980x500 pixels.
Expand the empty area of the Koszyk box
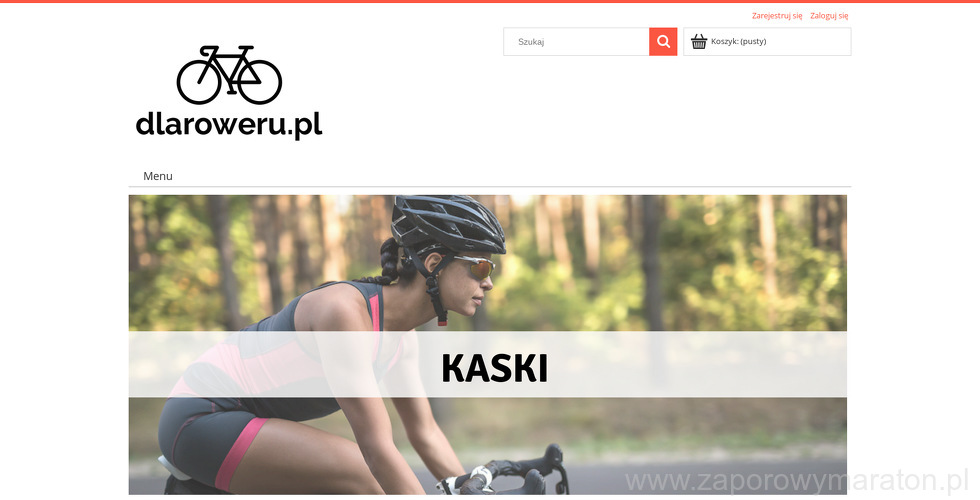pos(809,42)
